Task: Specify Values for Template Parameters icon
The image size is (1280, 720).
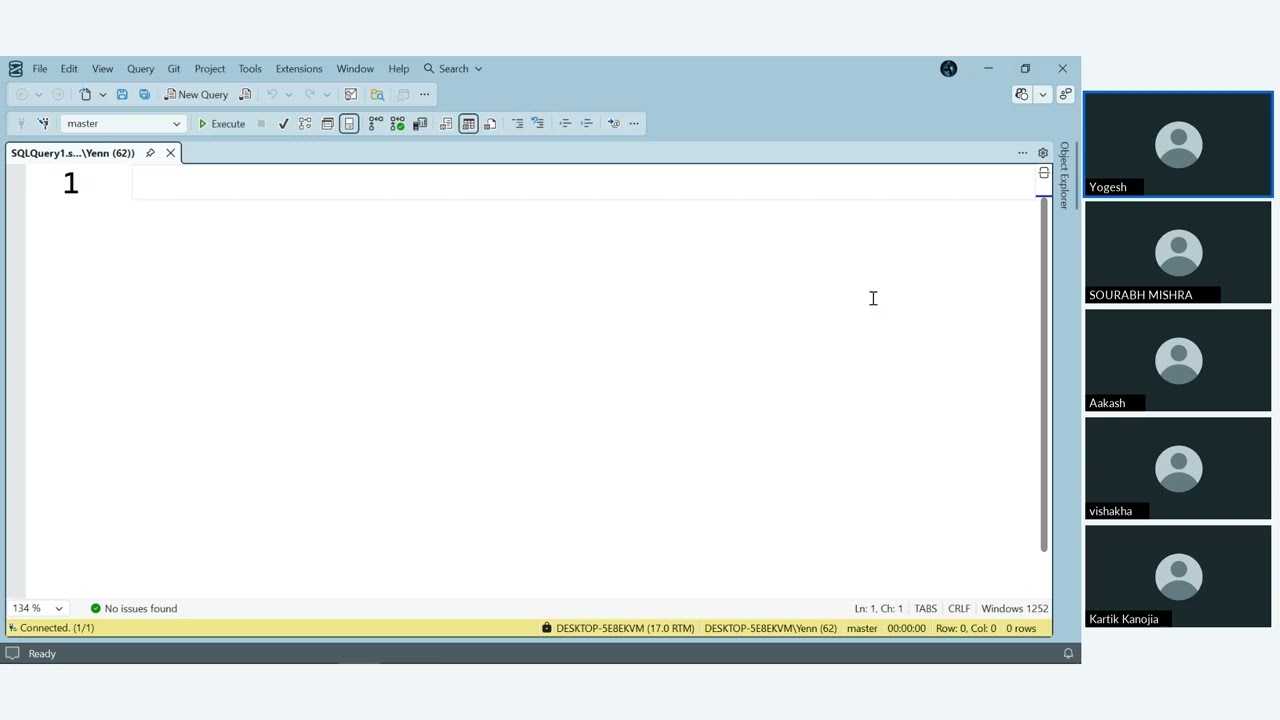Action: point(613,123)
